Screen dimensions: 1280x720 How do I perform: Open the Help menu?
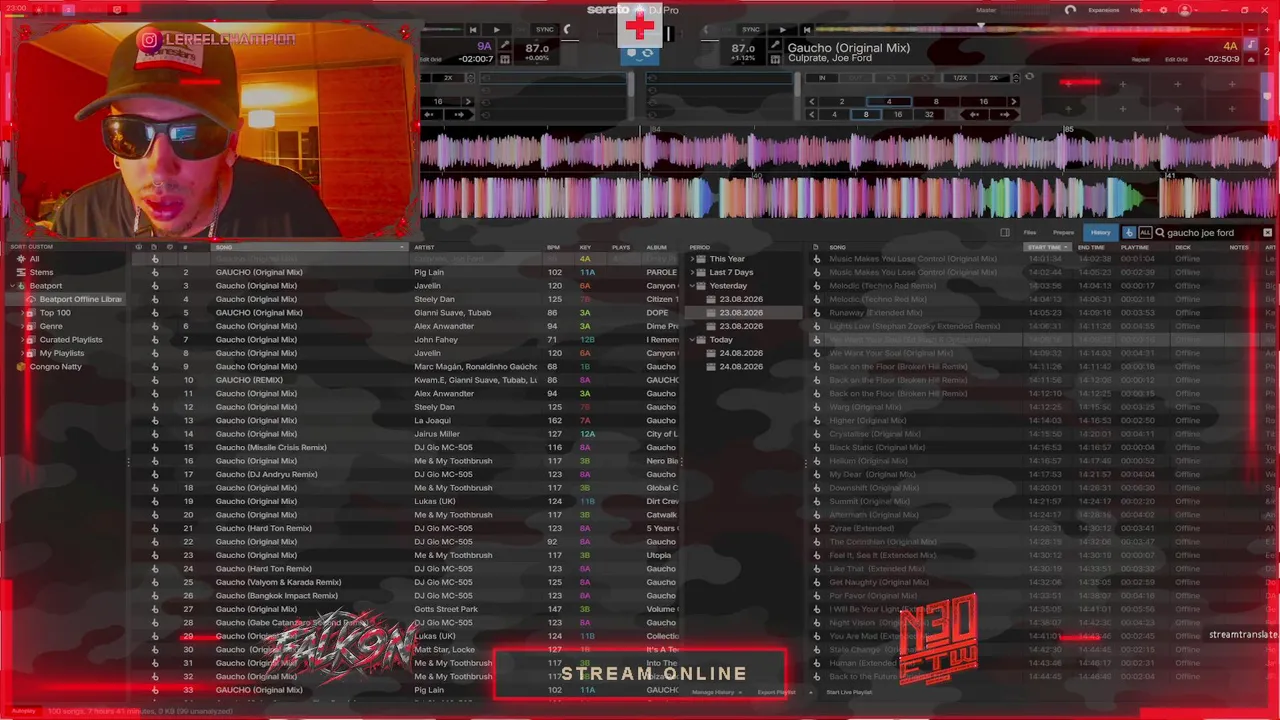point(1138,10)
